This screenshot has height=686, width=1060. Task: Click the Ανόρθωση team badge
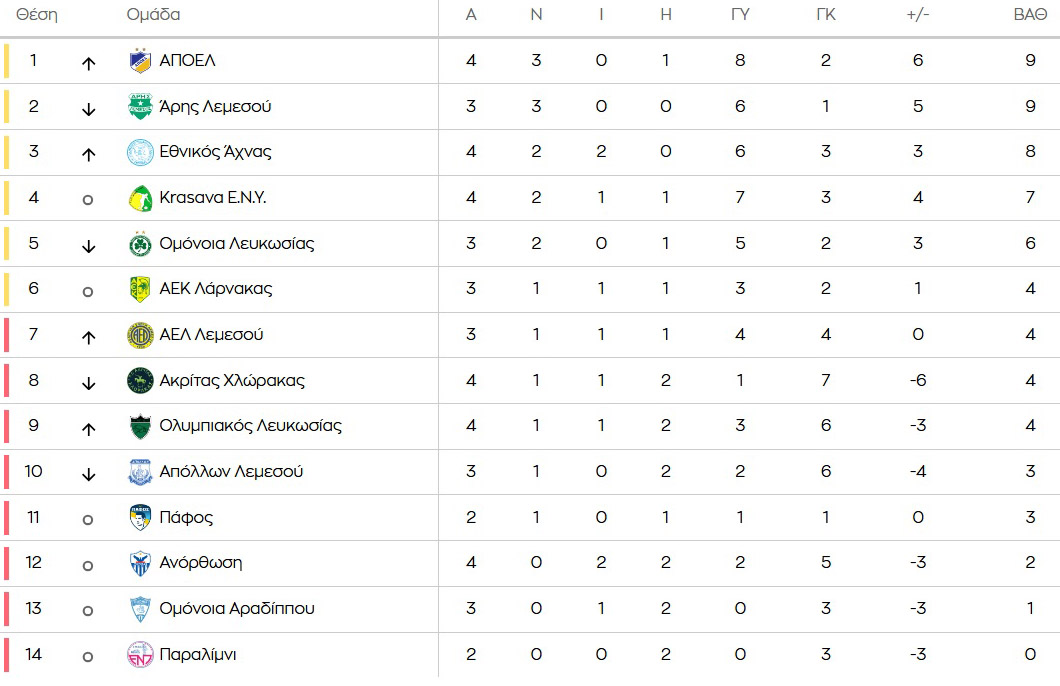[x=140, y=563]
